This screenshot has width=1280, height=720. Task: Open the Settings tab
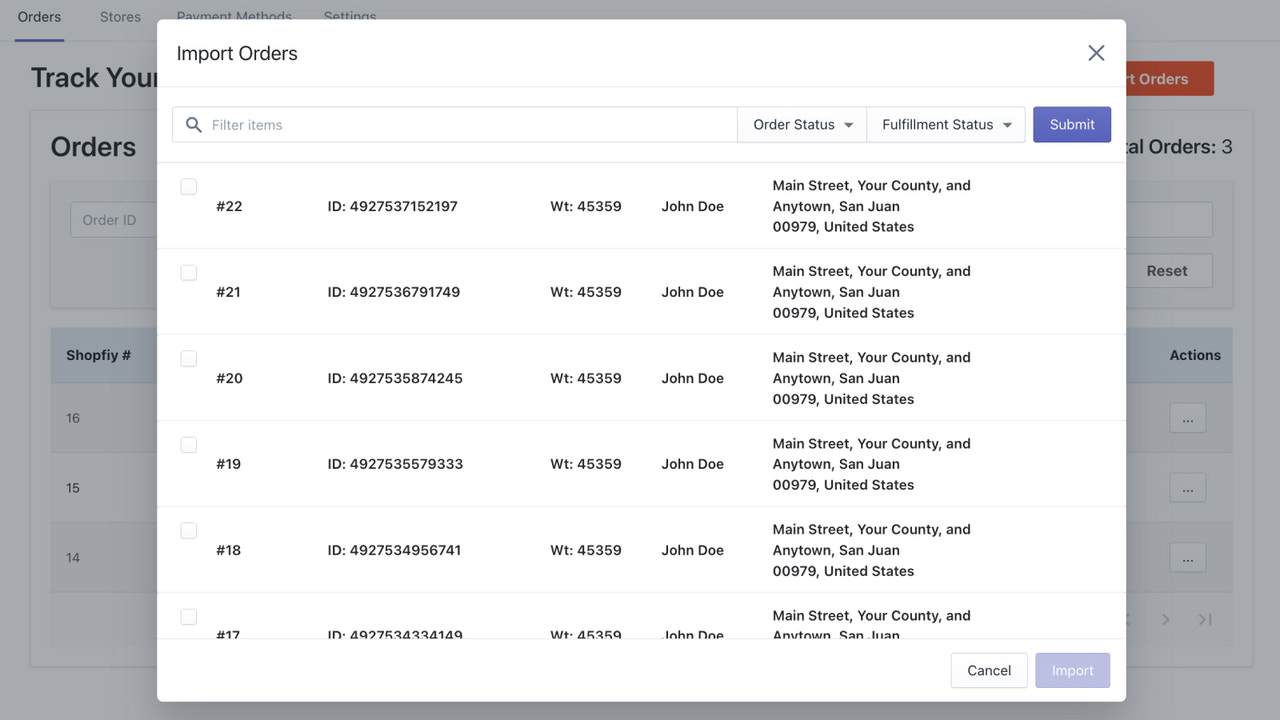[349, 16]
